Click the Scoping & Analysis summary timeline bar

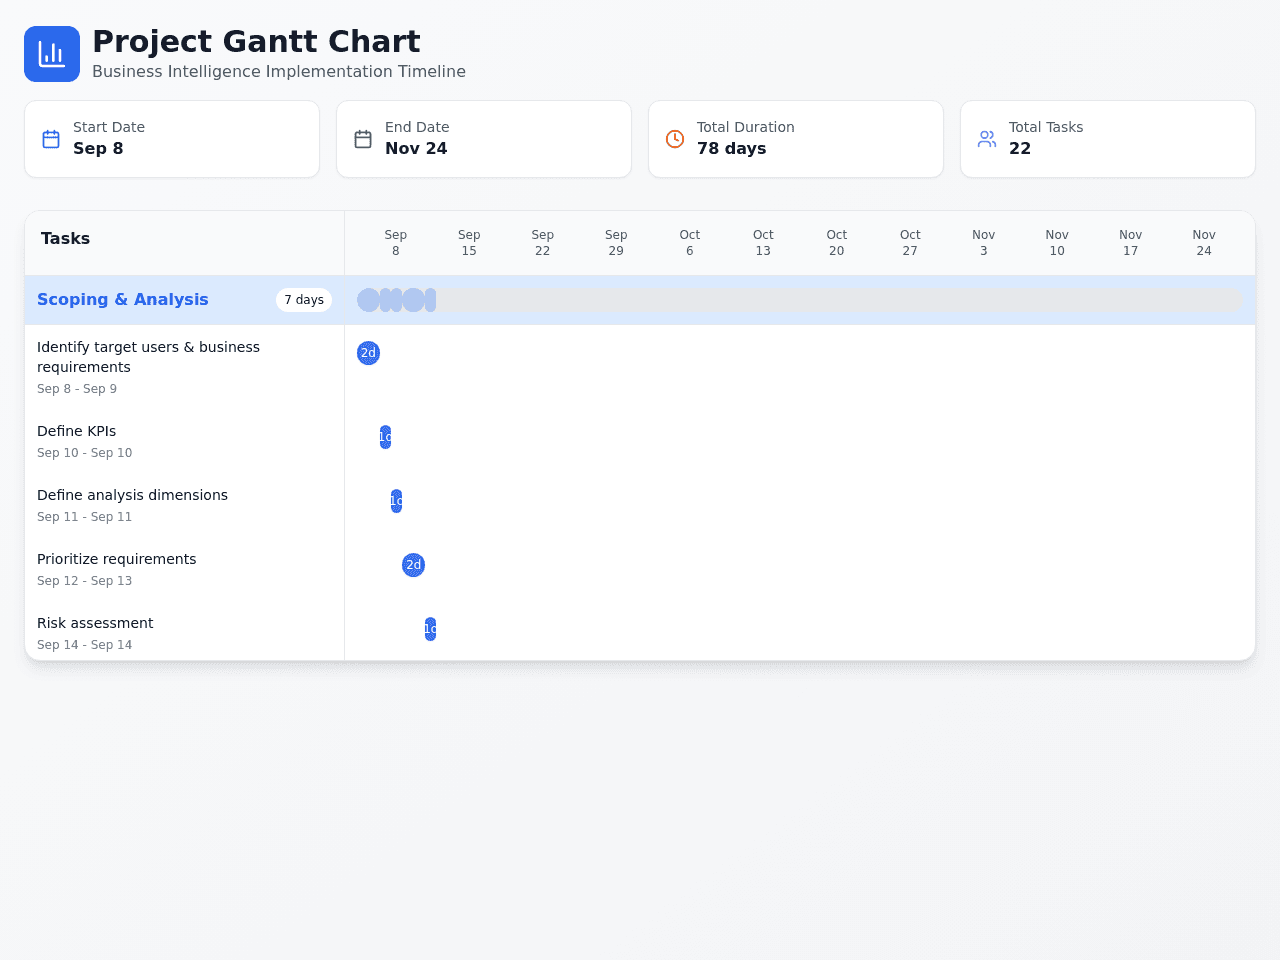click(x=800, y=300)
